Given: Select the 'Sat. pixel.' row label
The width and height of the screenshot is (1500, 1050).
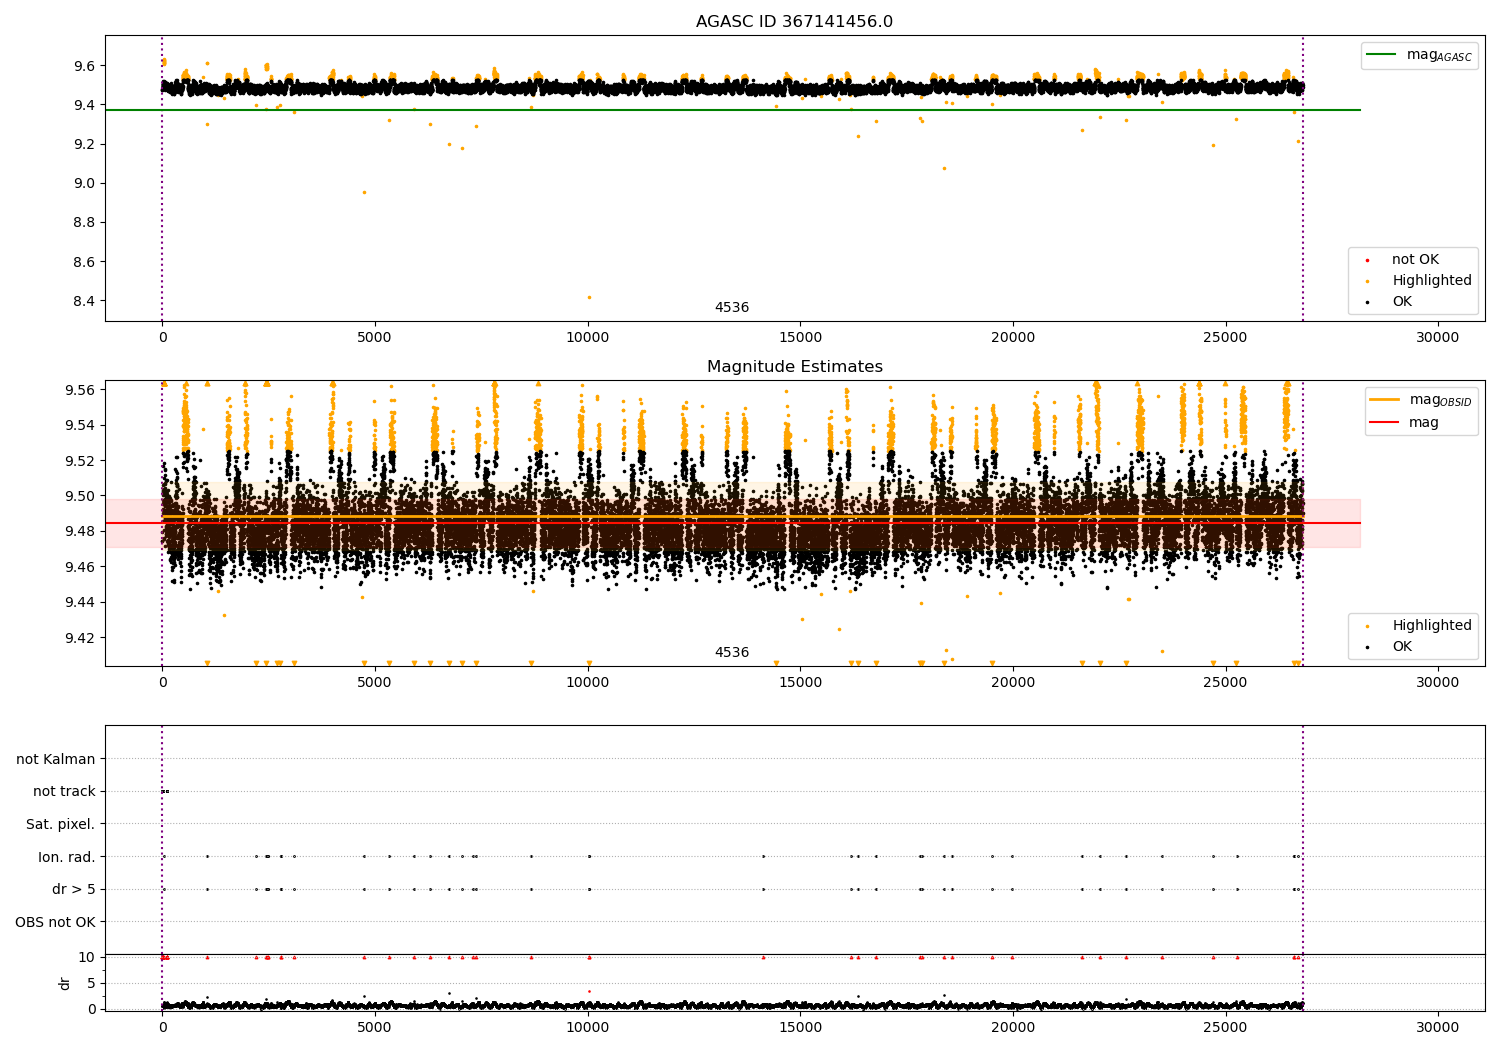Looking at the screenshot, I should point(61,824).
